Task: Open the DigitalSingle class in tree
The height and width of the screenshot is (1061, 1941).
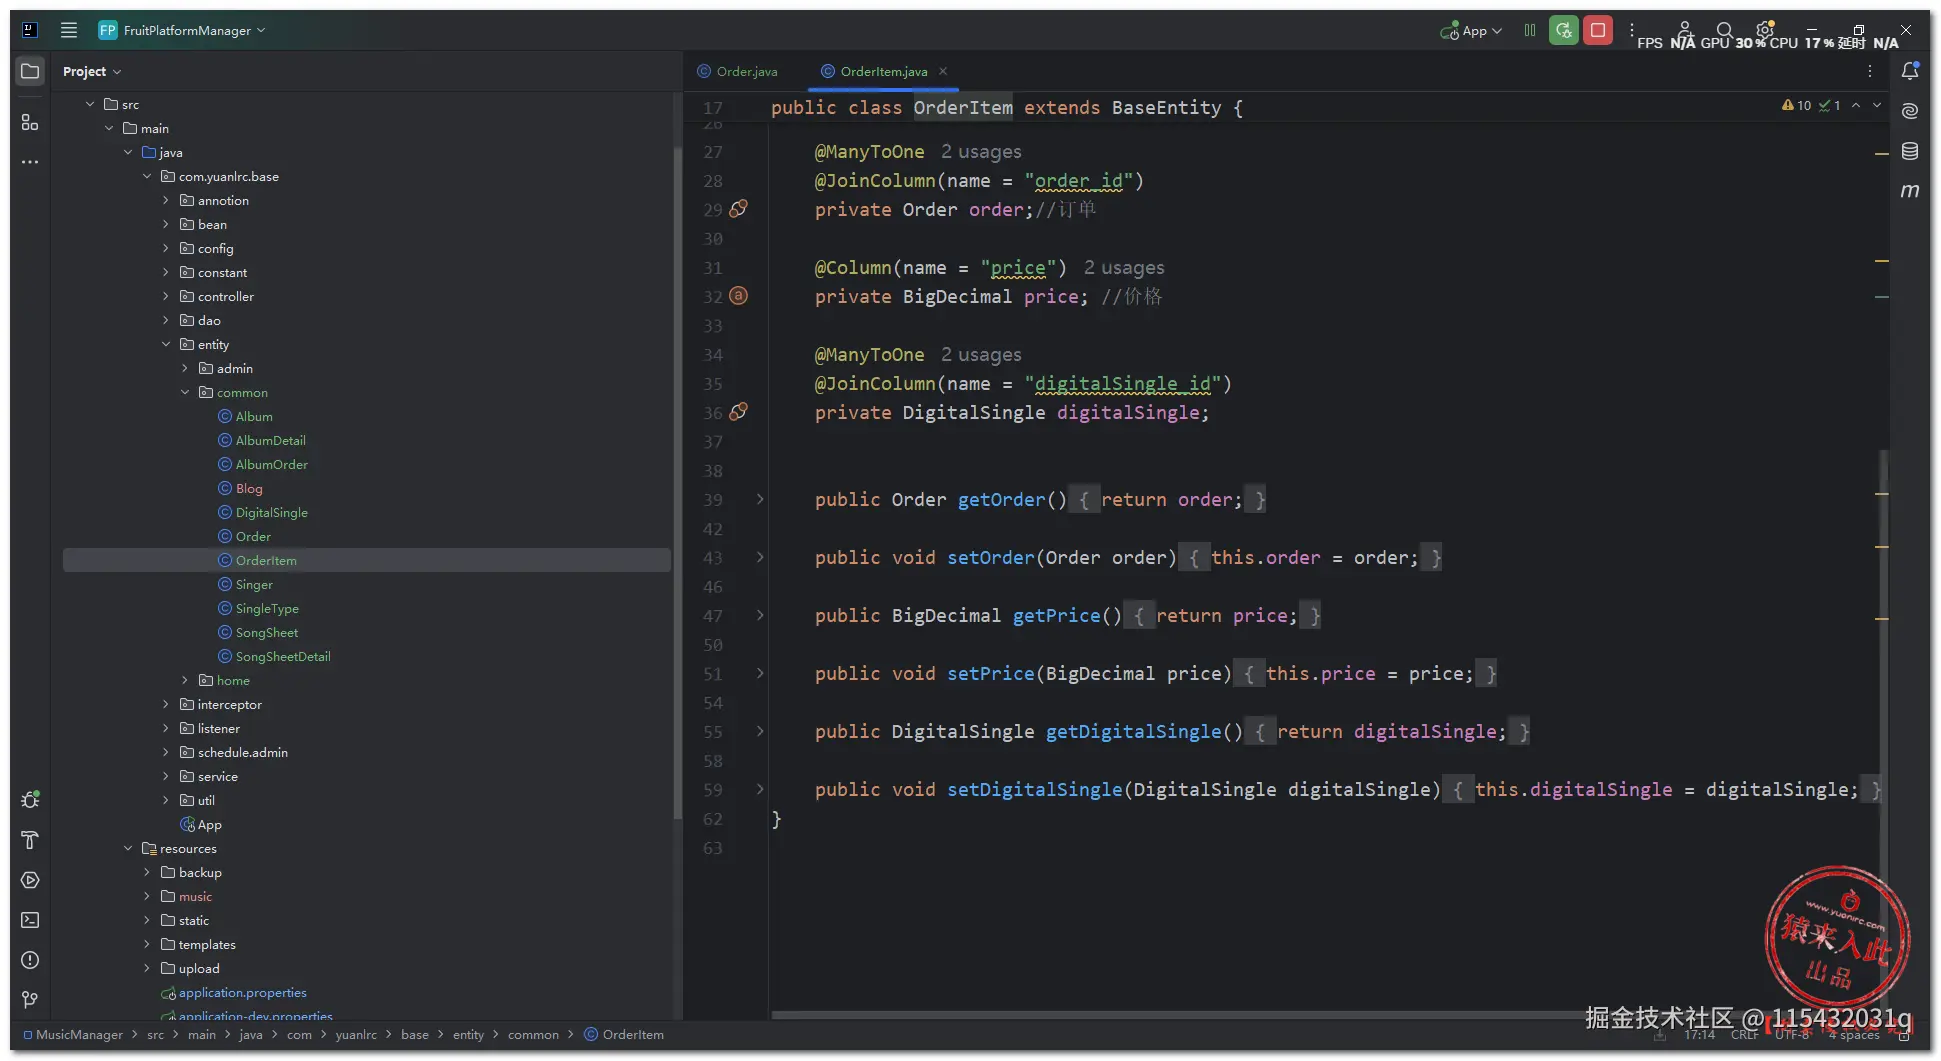Action: [x=271, y=512]
